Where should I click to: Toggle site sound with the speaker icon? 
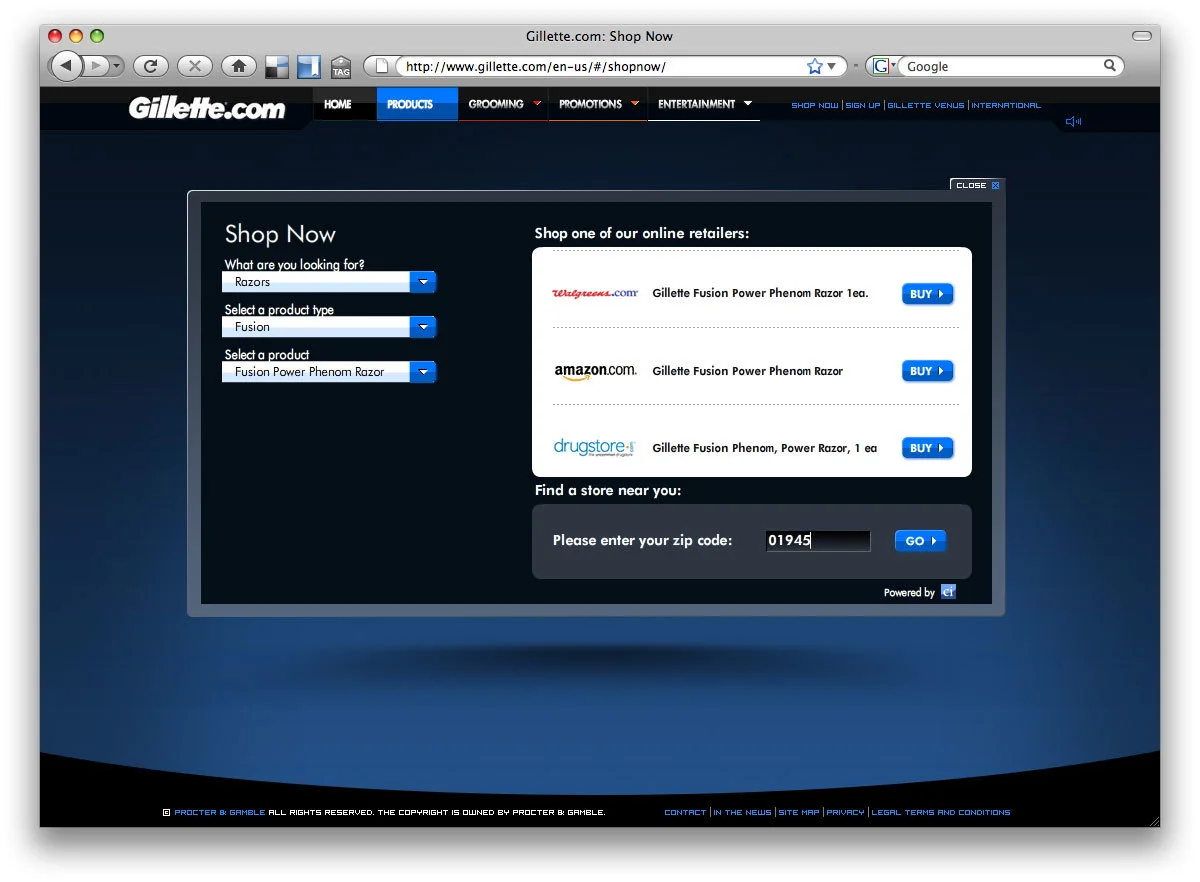1073,121
